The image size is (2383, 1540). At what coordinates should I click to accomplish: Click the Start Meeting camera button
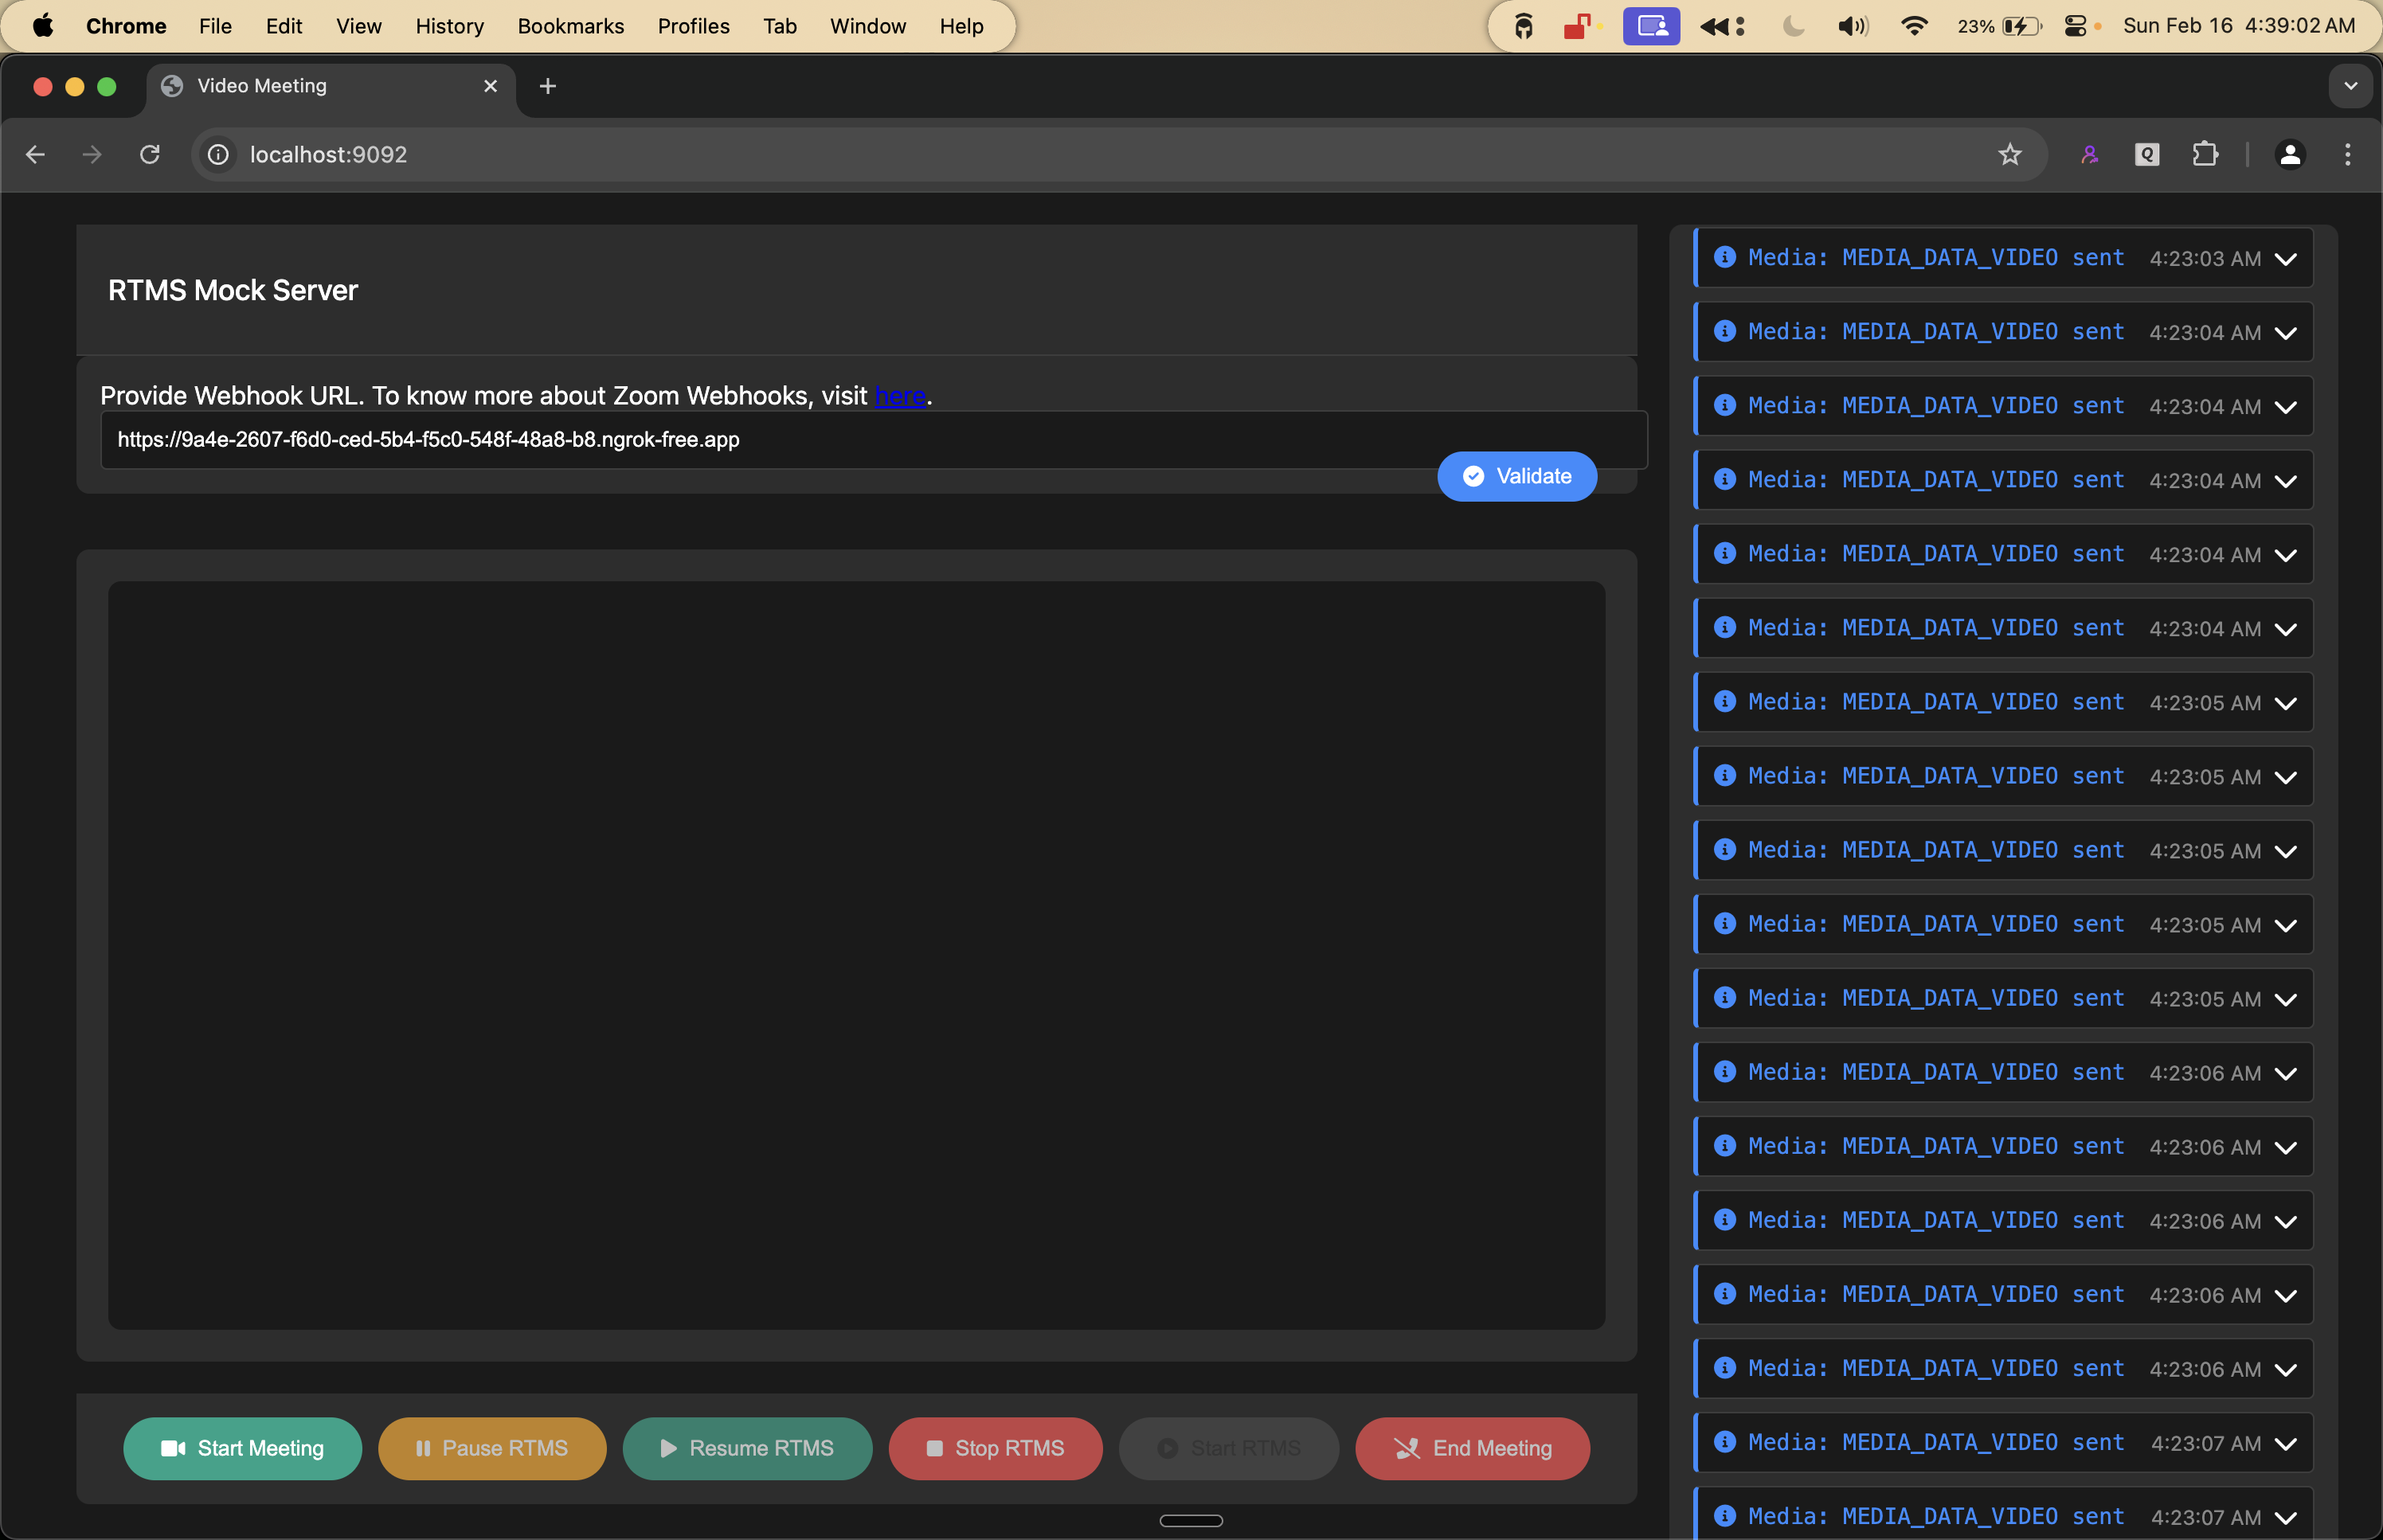point(242,1447)
